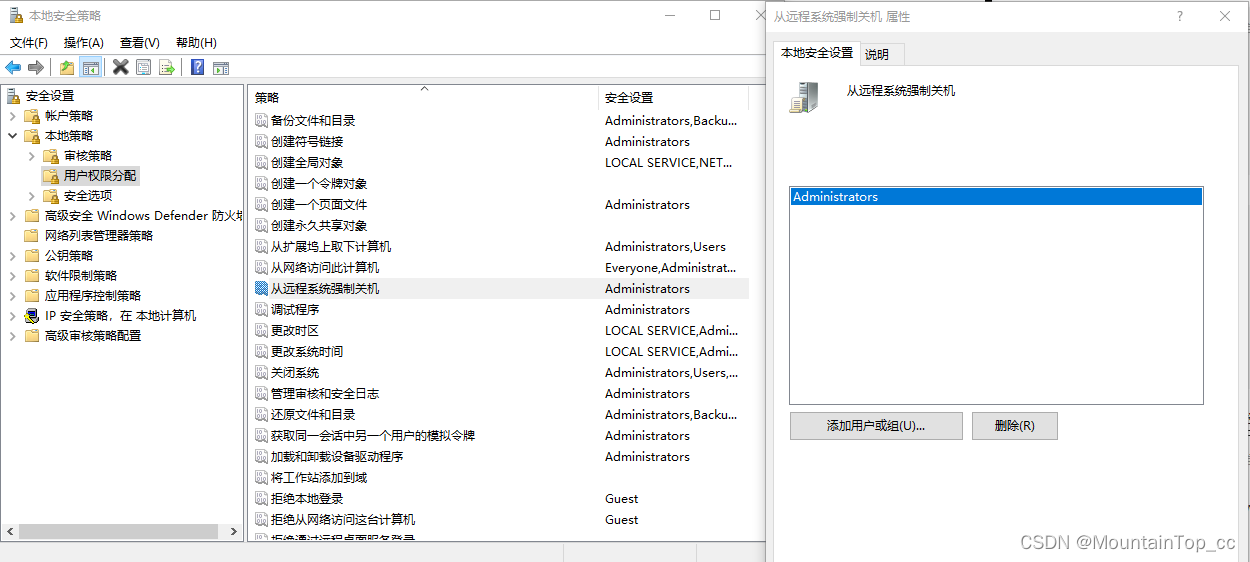Select the 管理审核和安全日志 policy row
Image resolution: width=1250 pixels, height=562 pixels.
click(x=499, y=394)
